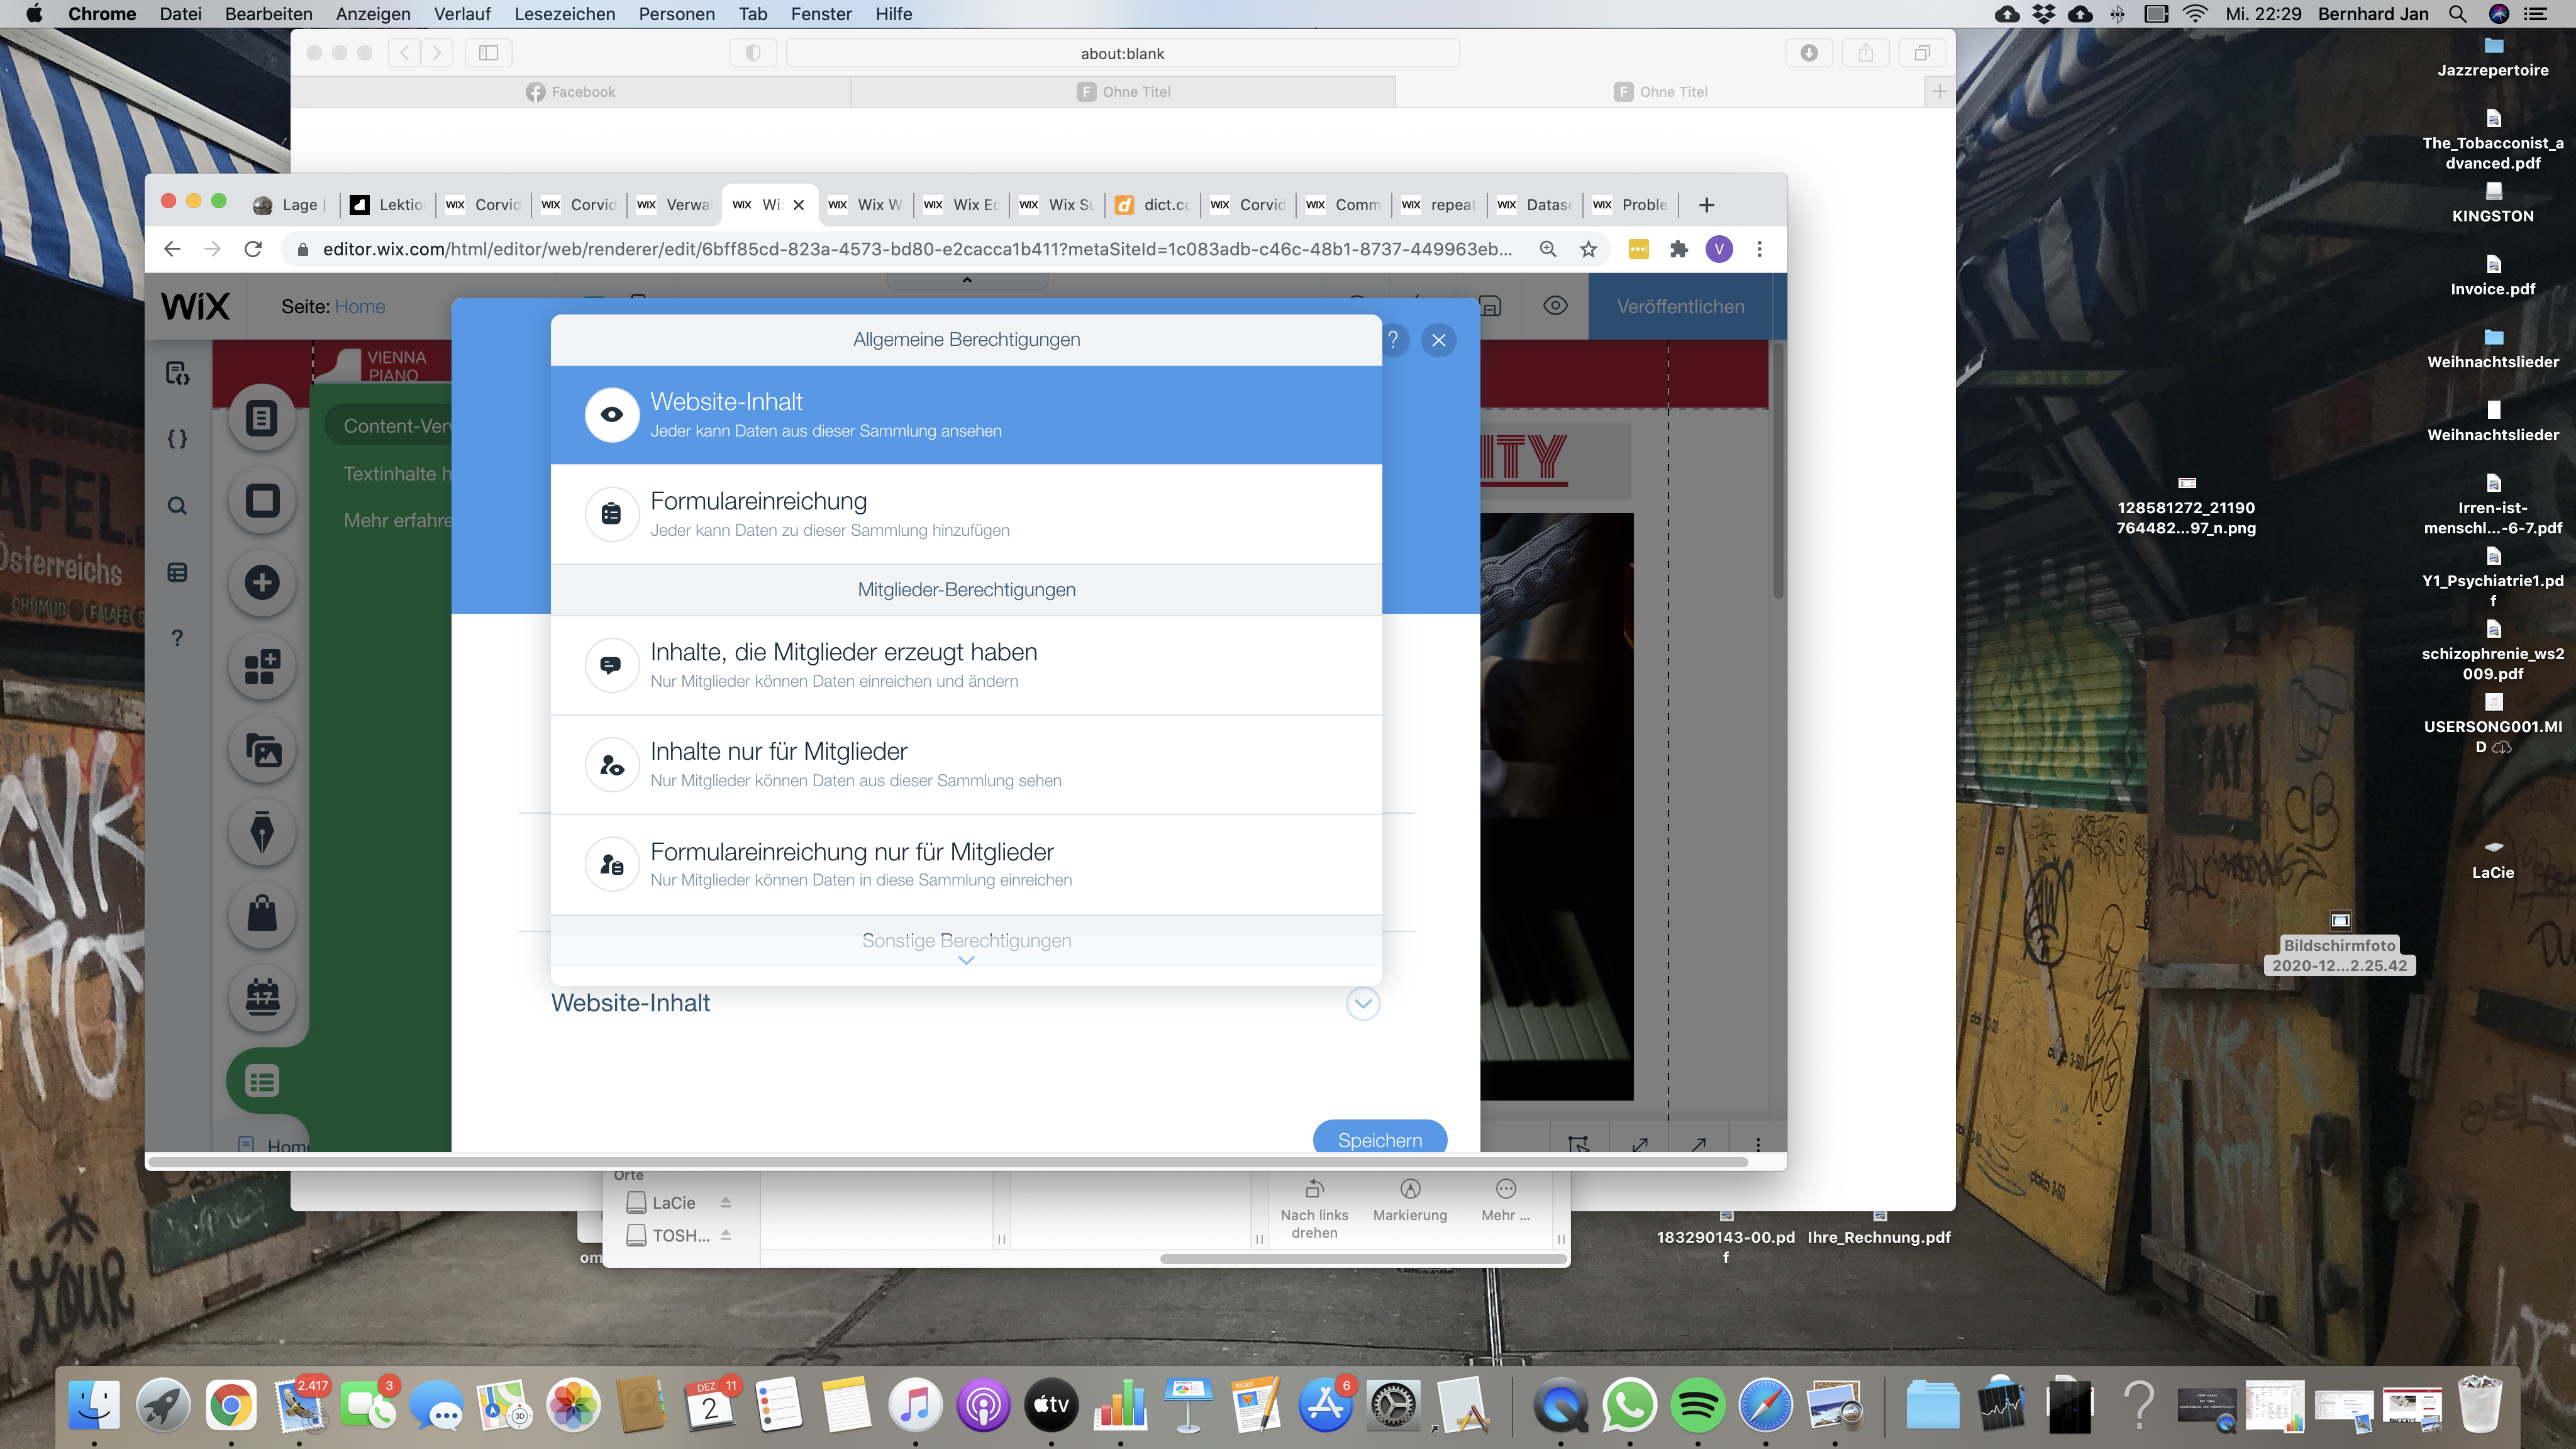Close the permissions dialog with the X

click(1438, 340)
